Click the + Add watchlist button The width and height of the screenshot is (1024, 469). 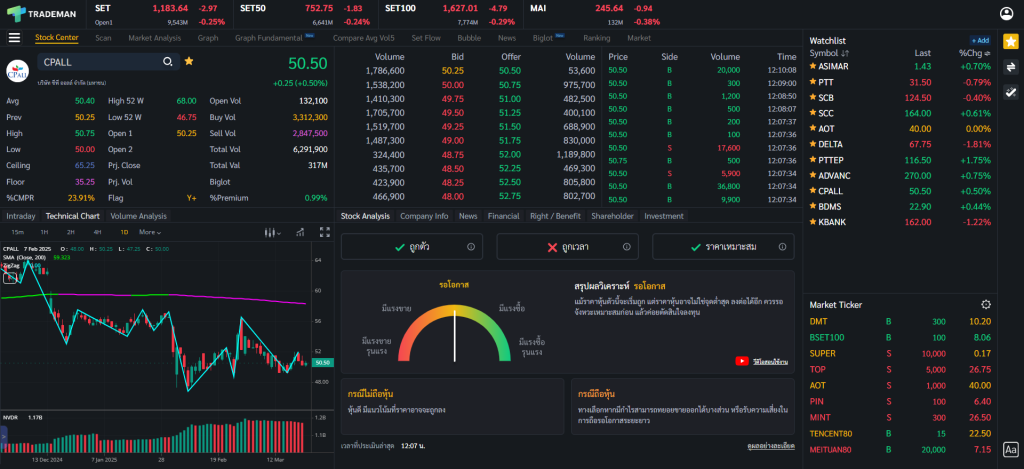(x=980, y=40)
